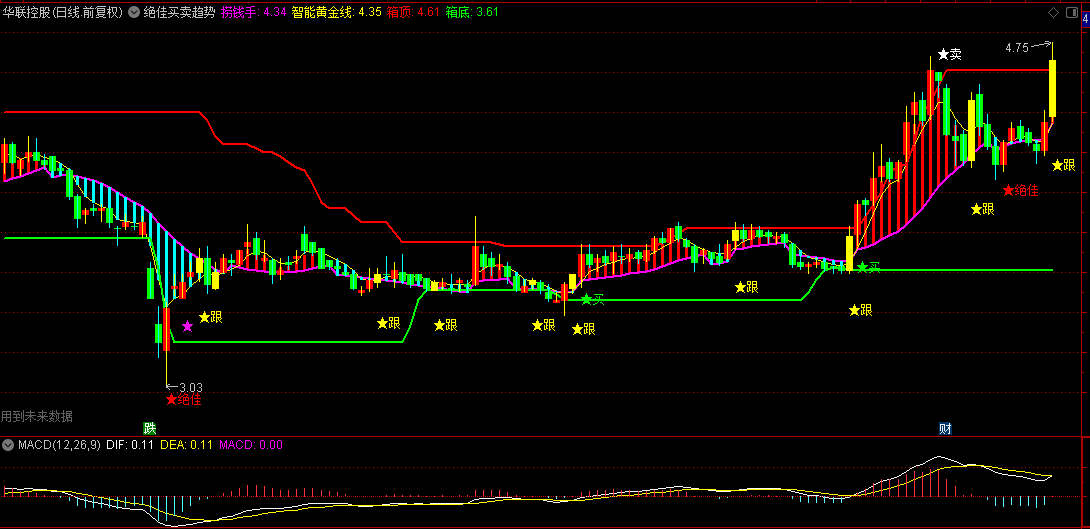This screenshot has width=1090, height=529.
Task: Click the DEA: 0.11 value
Action: tap(187, 445)
